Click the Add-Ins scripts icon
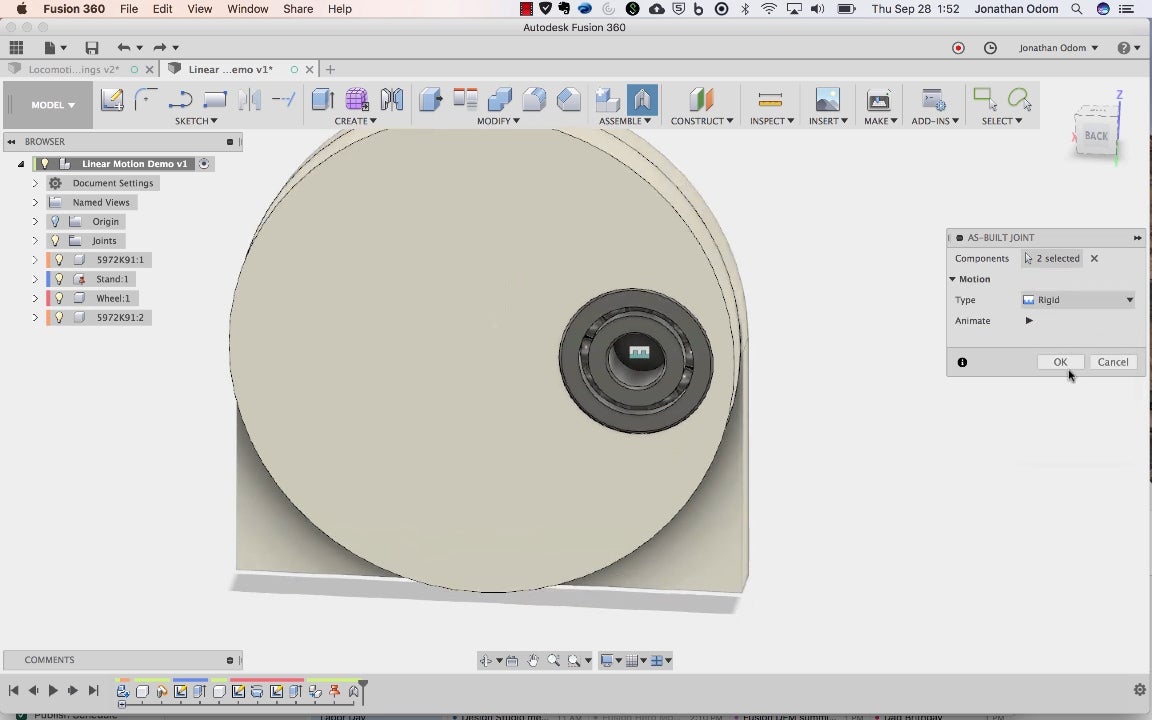Image resolution: width=1152 pixels, height=720 pixels. tap(934, 99)
